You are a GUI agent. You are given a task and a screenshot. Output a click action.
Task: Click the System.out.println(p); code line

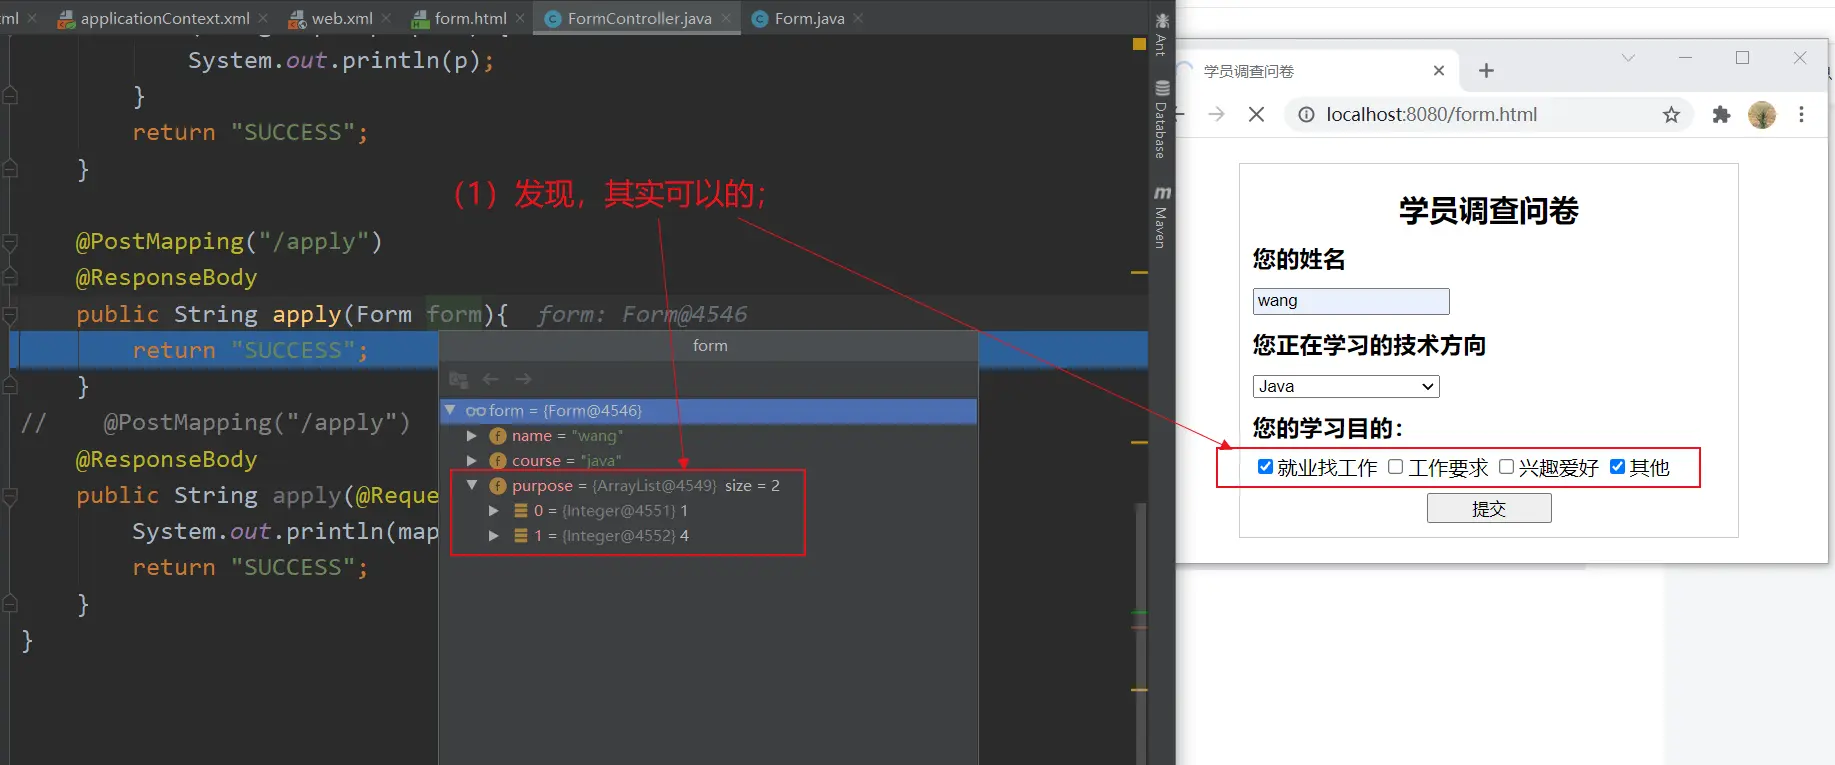[341, 60]
